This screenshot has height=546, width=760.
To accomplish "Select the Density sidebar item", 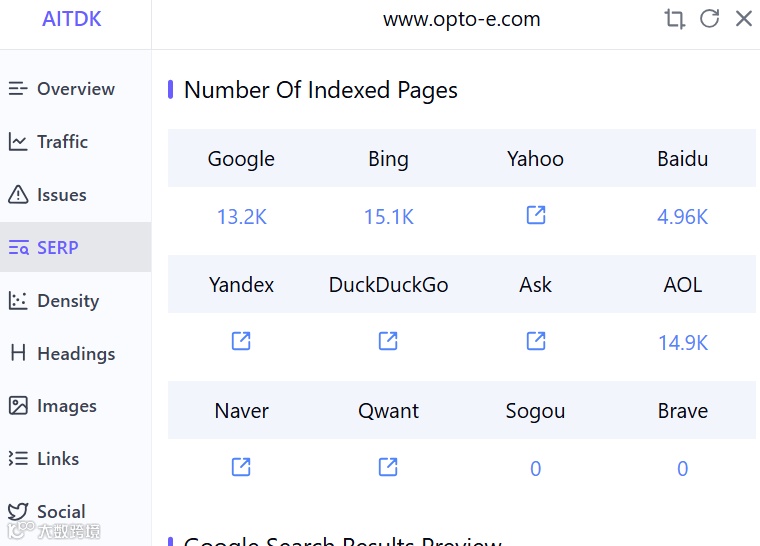I will (x=67, y=301).
